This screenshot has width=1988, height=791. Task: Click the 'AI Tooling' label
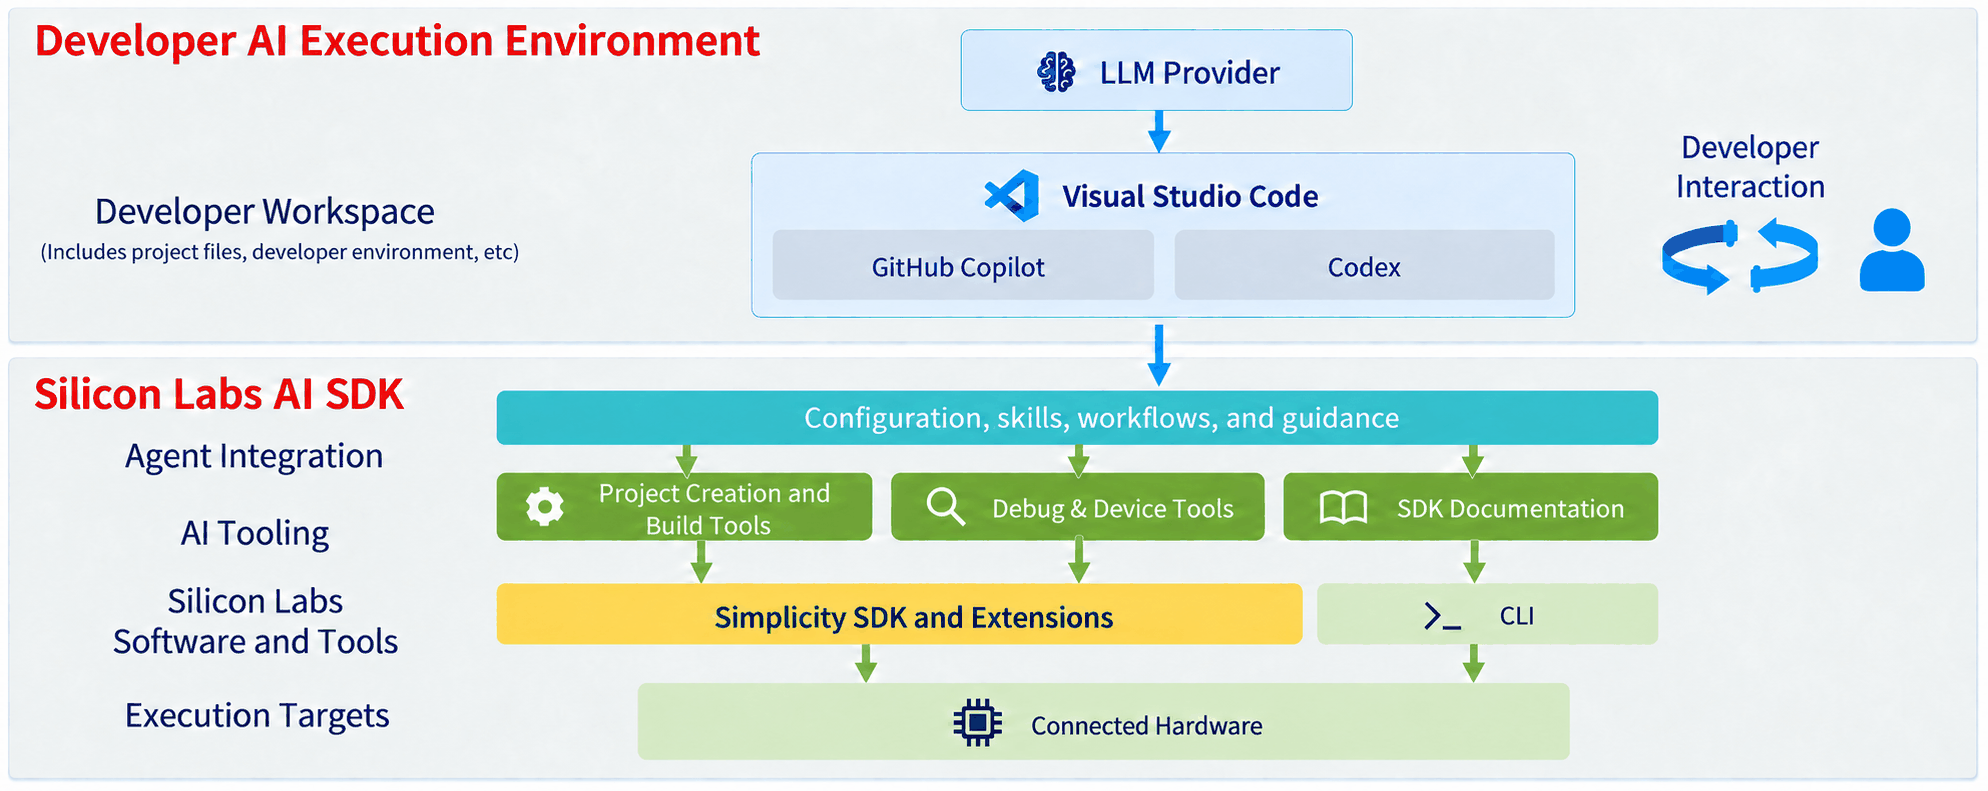[x=255, y=533]
